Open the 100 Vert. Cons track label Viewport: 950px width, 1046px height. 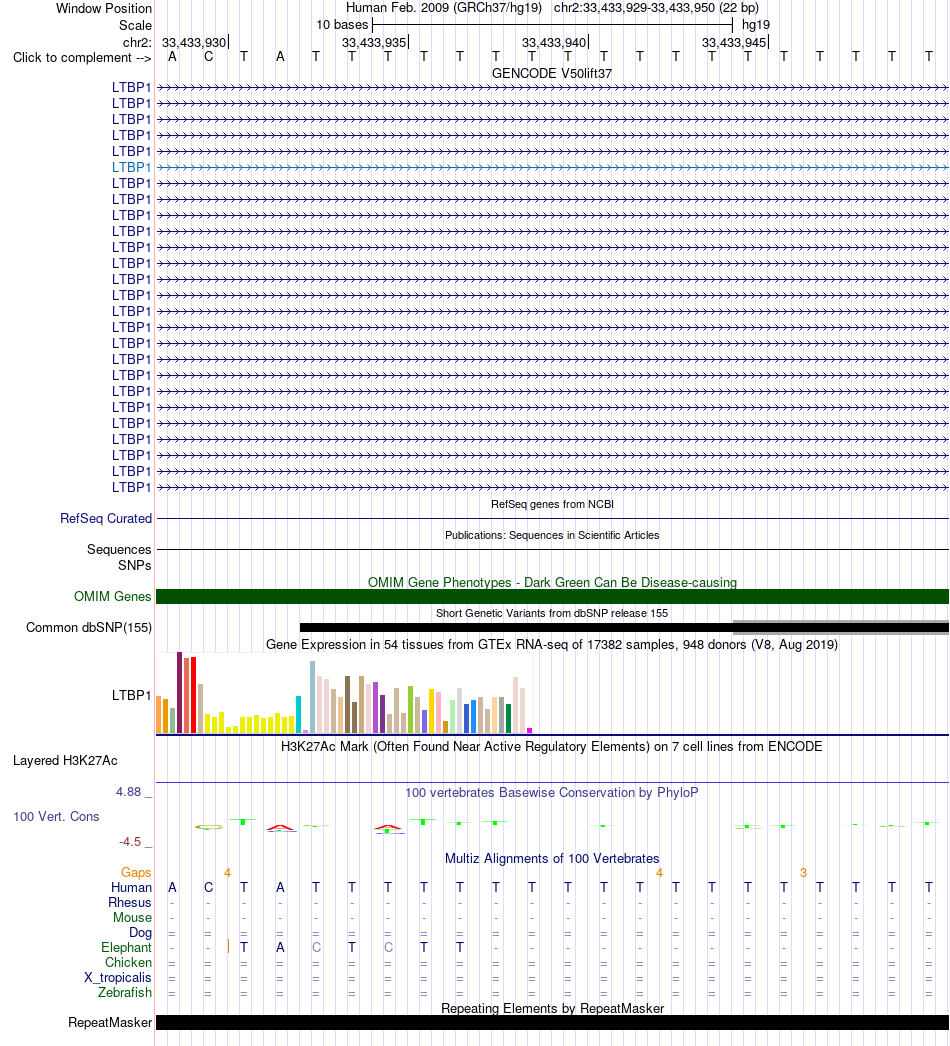tap(56, 817)
